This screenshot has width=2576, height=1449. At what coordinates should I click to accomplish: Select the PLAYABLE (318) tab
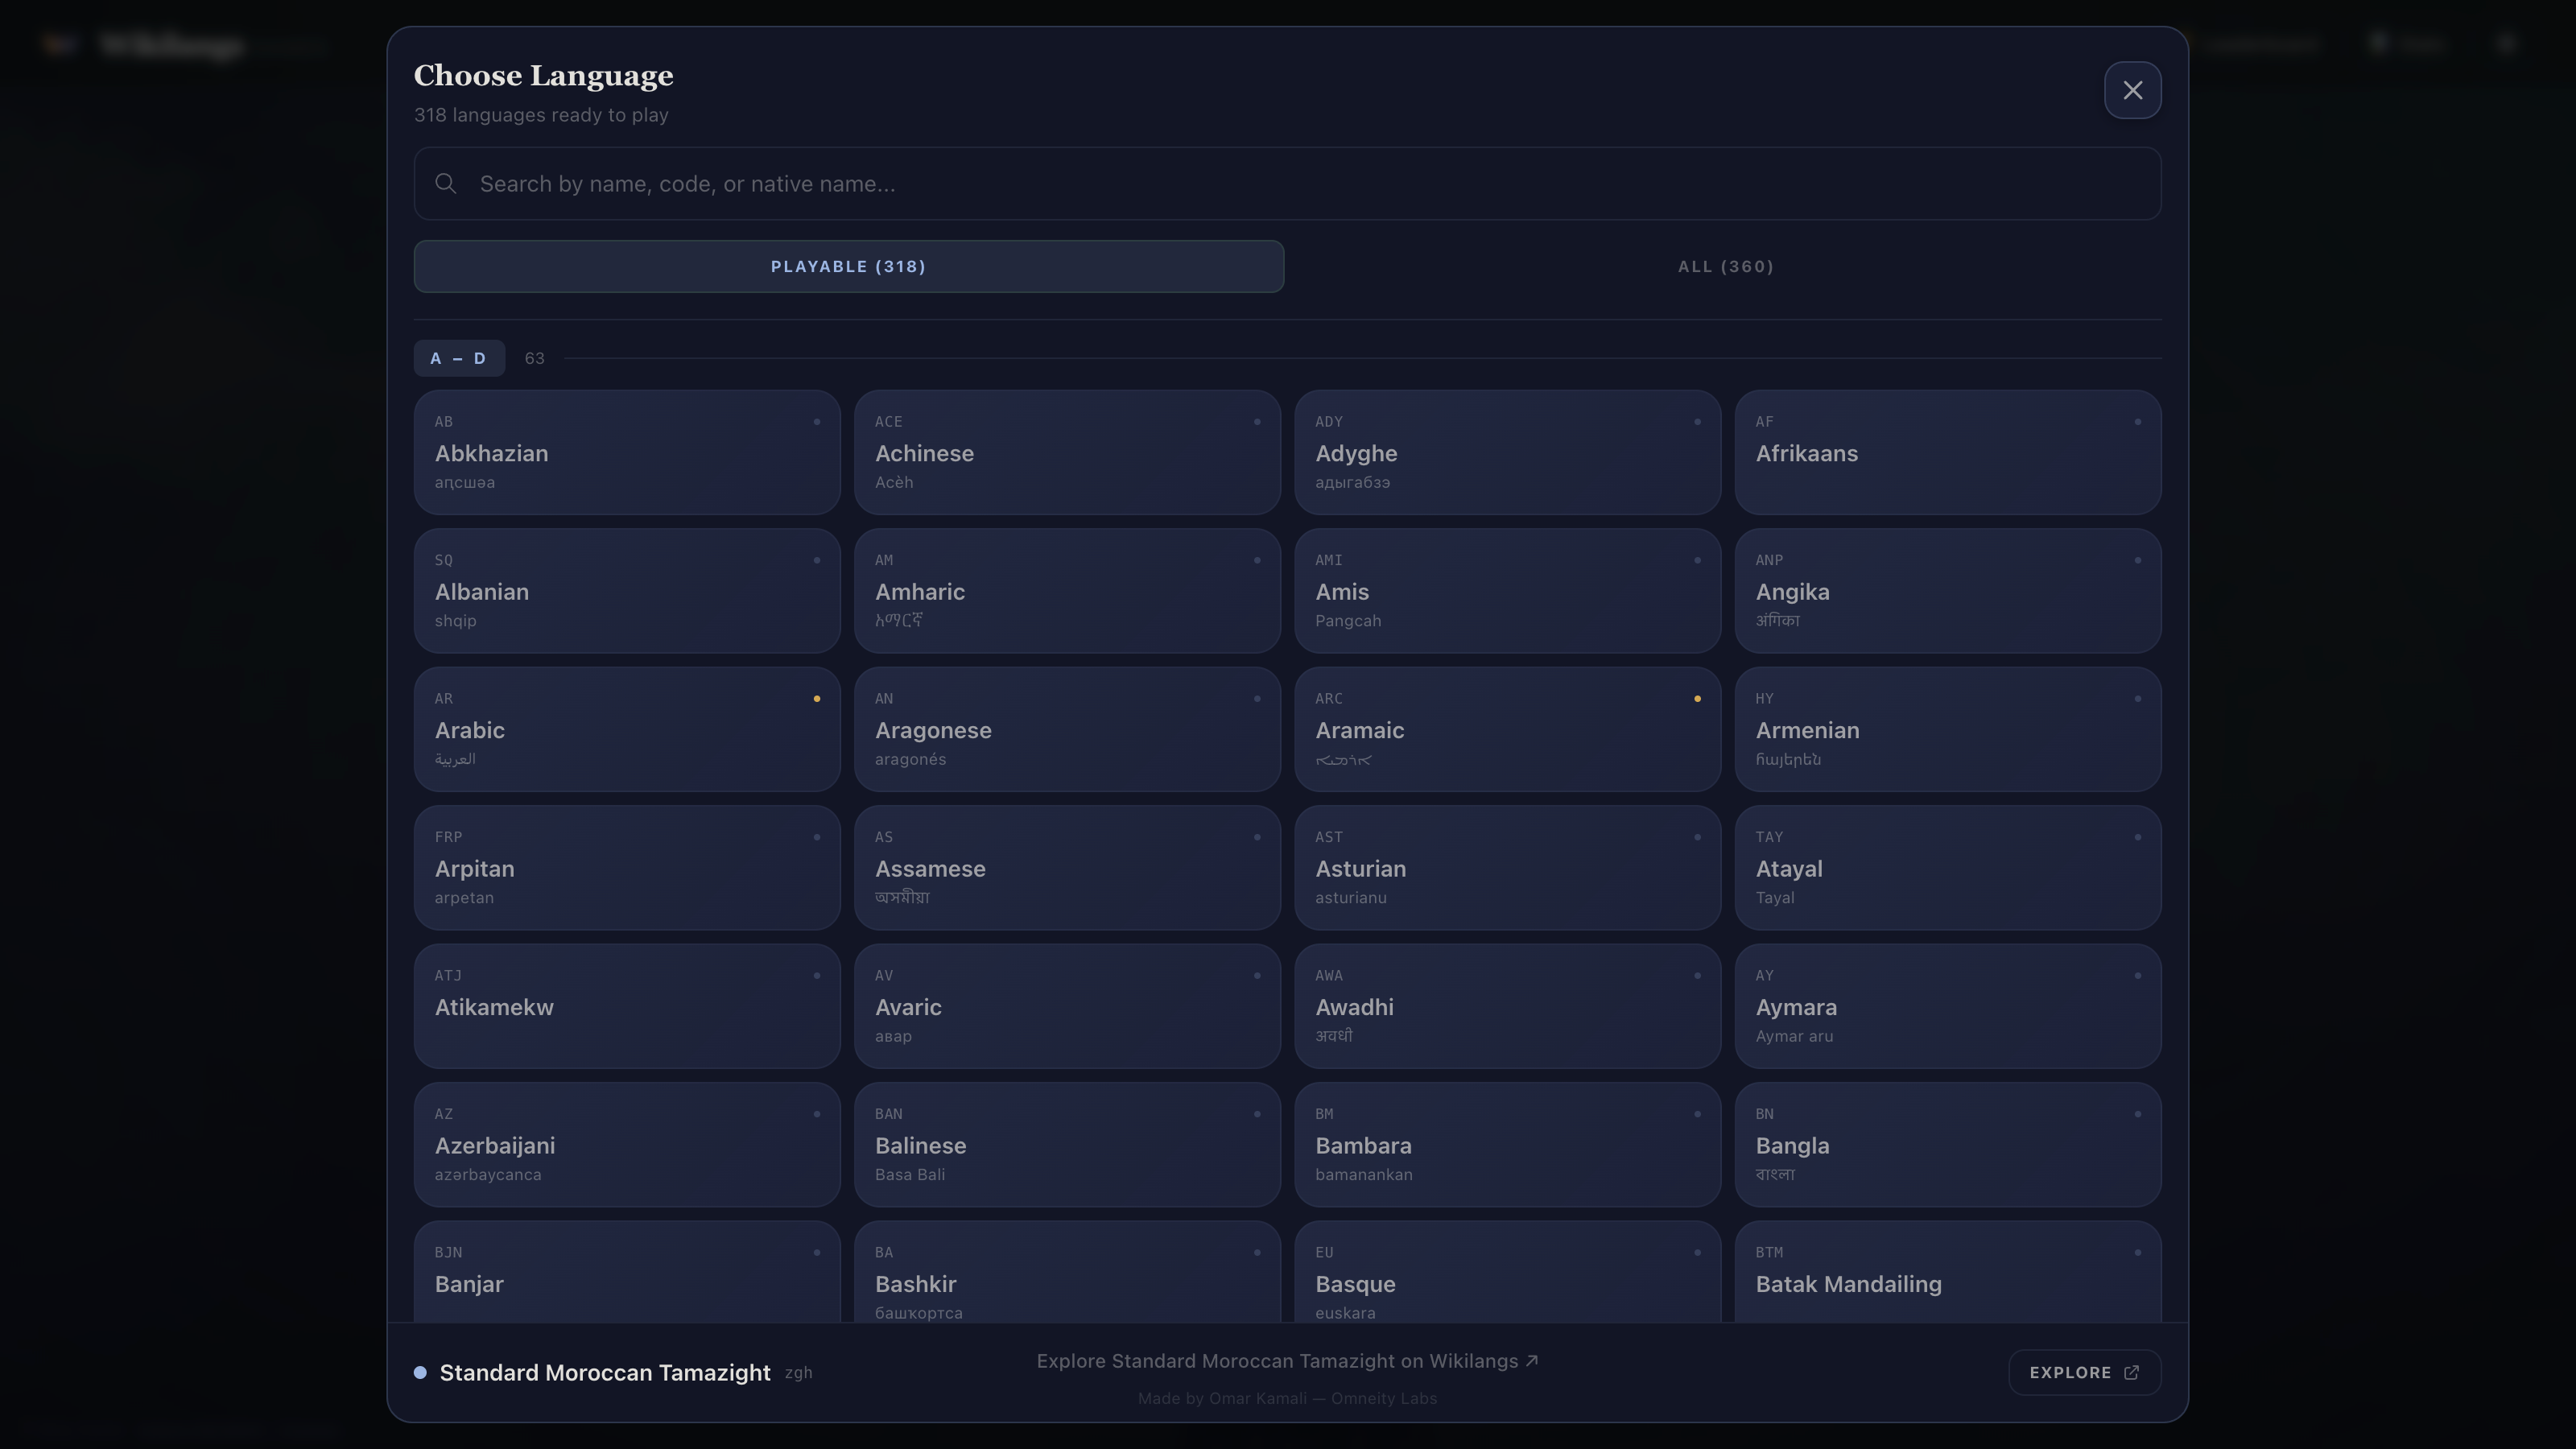[848, 266]
